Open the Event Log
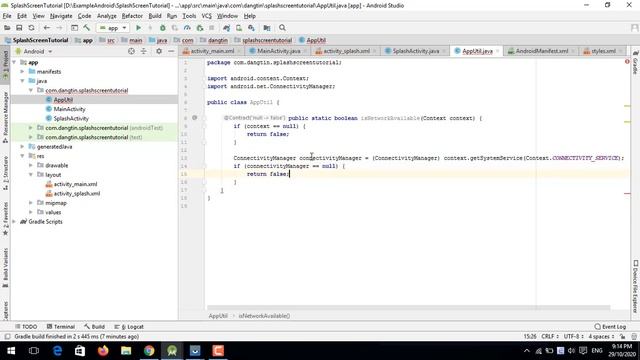 pos(610,327)
